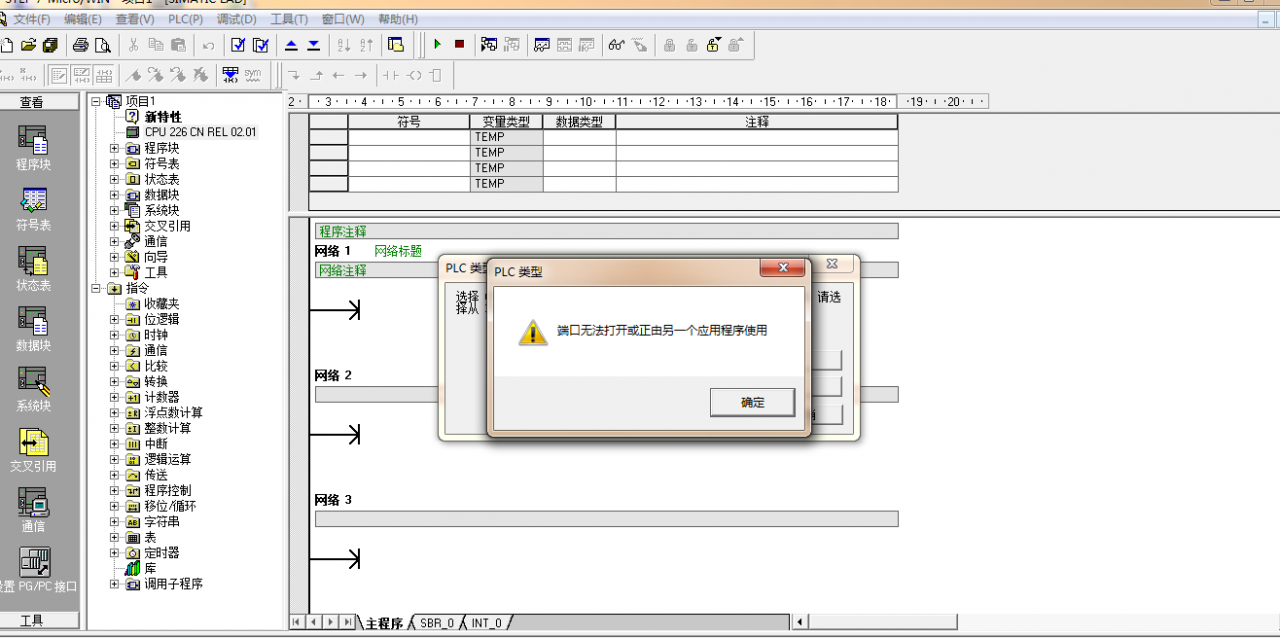Click the 确定 button in error dialog

pyautogui.click(x=753, y=402)
